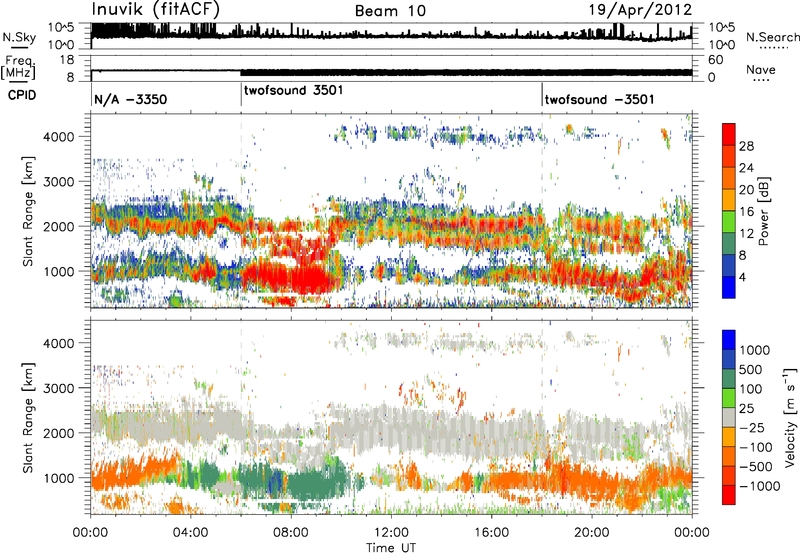Click the "500" label on the velocity colorbar

pos(751,370)
